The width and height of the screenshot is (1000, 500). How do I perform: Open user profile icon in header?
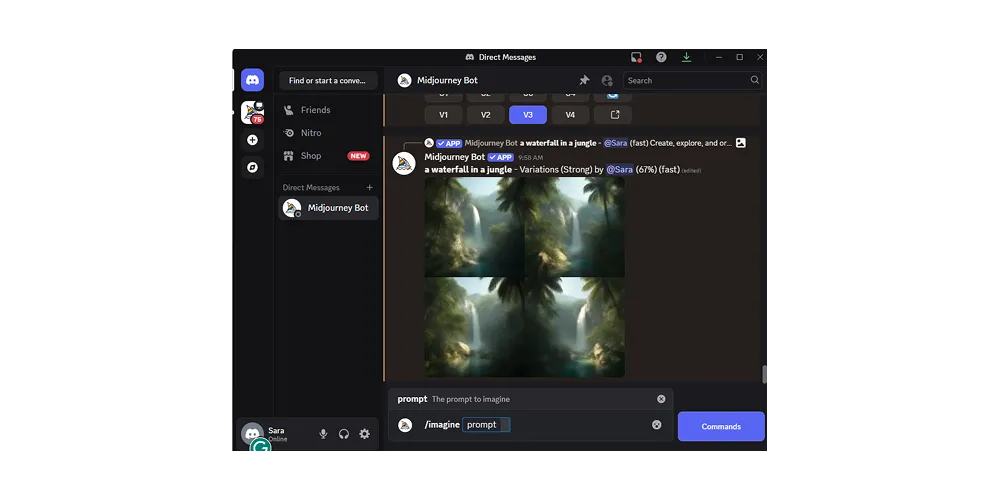pyautogui.click(x=607, y=80)
